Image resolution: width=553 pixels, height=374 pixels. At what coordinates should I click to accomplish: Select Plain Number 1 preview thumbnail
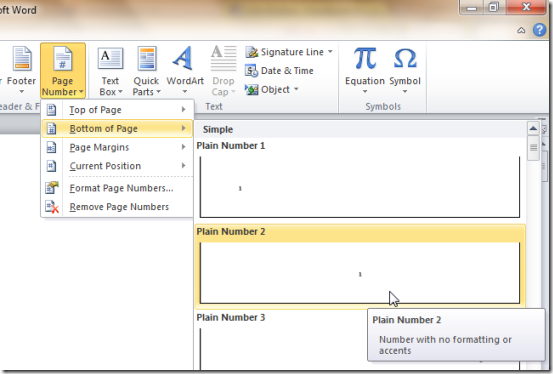[x=360, y=187]
